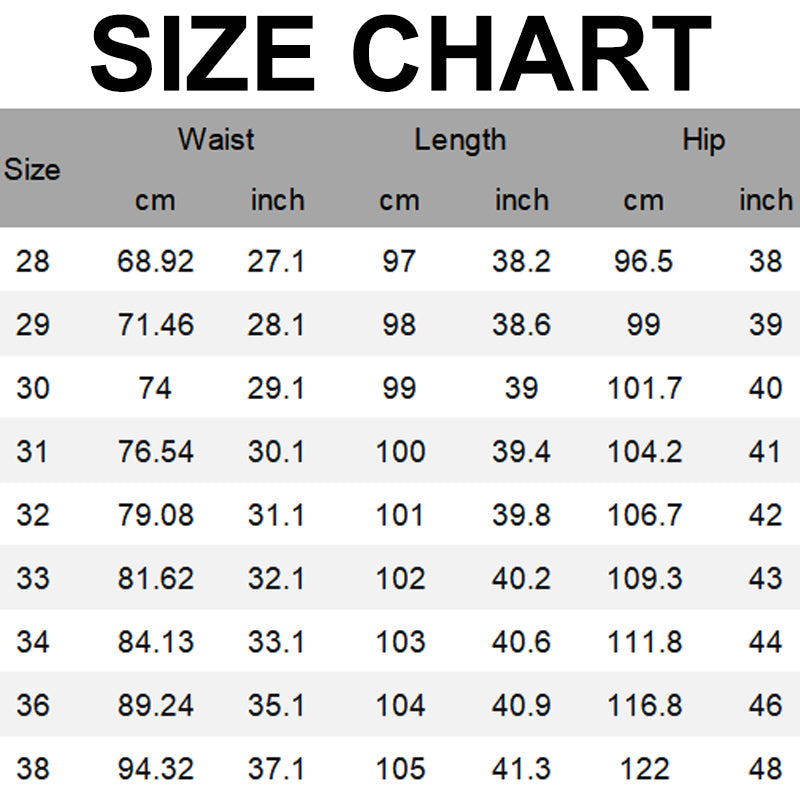The height and width of the screenshot is (800, 800).
Task: Select the Waist column header
Action: click(x=216, y=139)
